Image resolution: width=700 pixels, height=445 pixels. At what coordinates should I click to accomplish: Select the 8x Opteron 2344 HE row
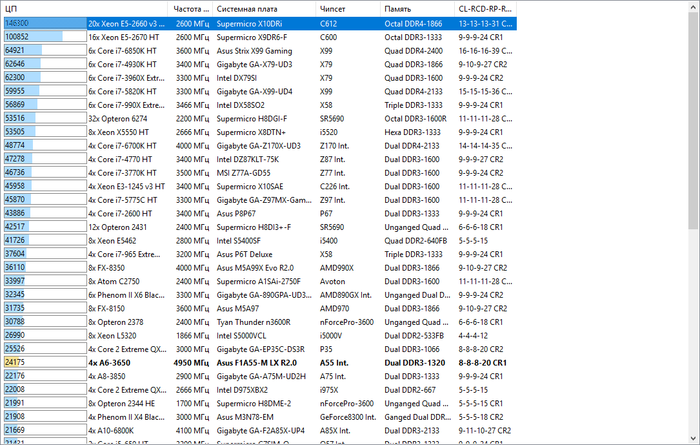pyautogui.click(x=260, y=403)
